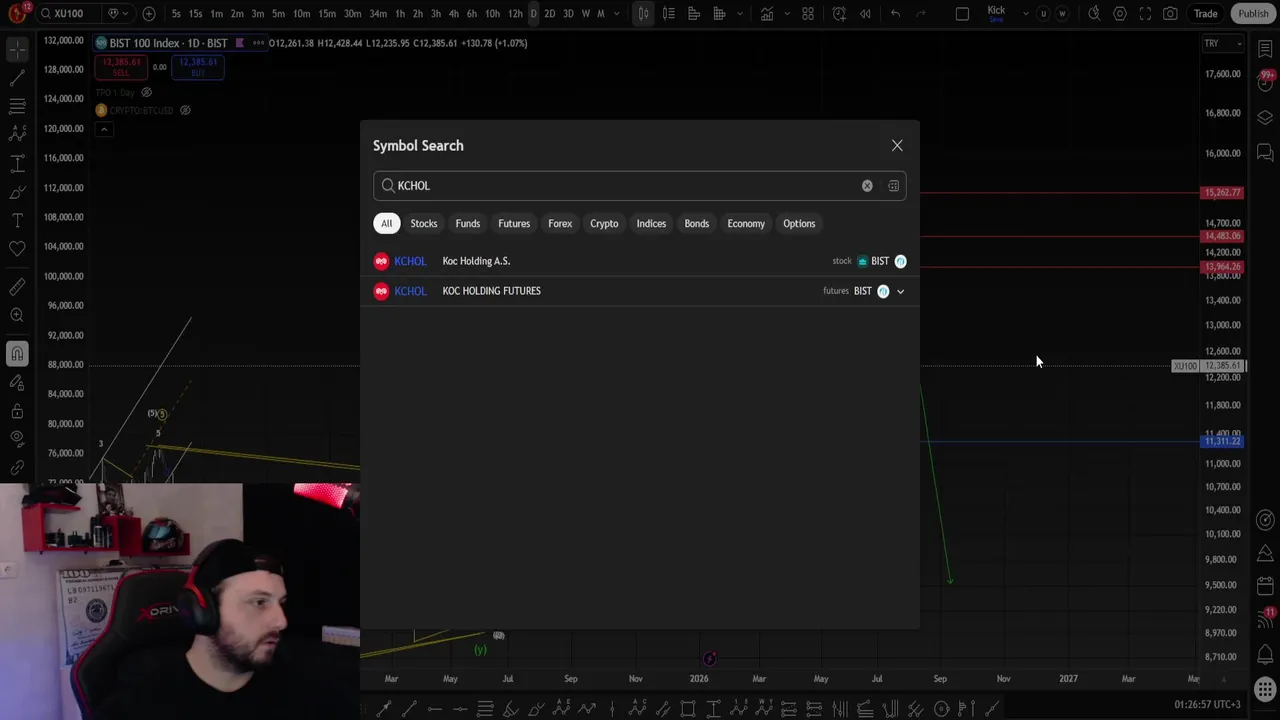This screenshot has height=720, width=1280.
Task: Select the Forex filter tab
Action: (x=560, y=224)
